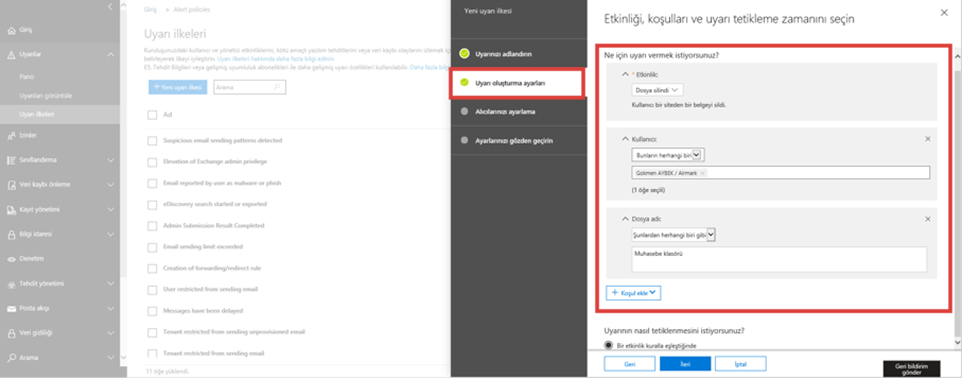962x378 pixels.
Task: Click the blue 'İleri' button
Action: [x=685, y=364]
